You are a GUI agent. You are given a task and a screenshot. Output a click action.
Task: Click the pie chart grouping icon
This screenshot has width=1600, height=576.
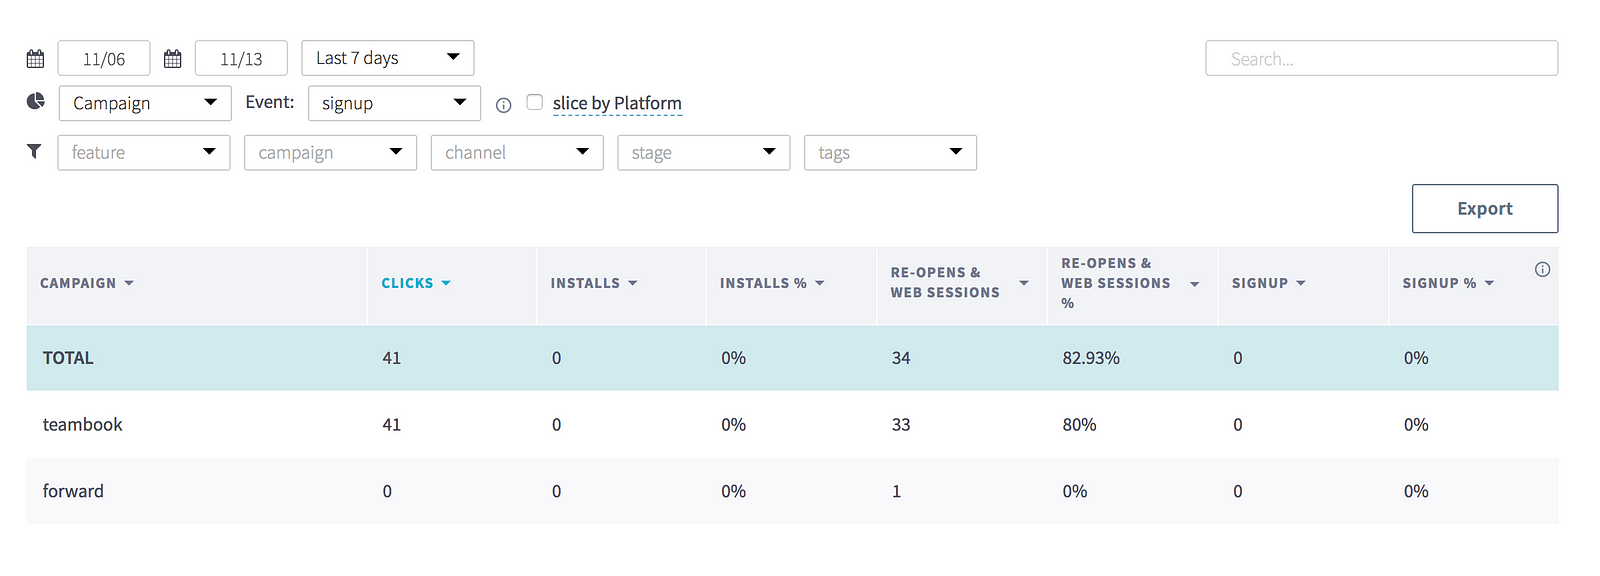35,101
